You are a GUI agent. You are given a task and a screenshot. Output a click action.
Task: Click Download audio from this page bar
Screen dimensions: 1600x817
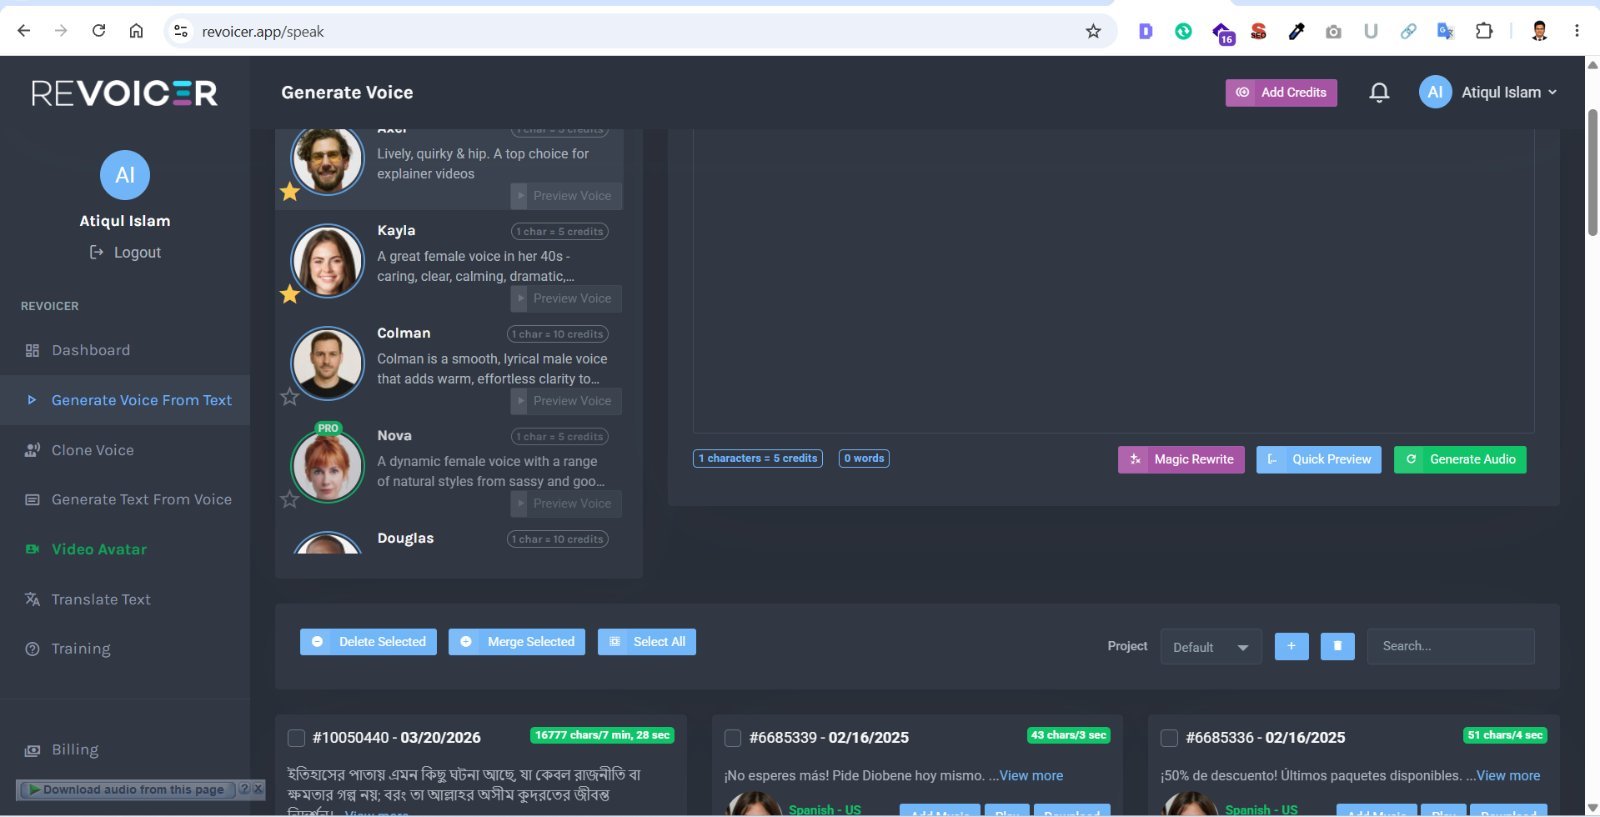(x=127, y=790)
